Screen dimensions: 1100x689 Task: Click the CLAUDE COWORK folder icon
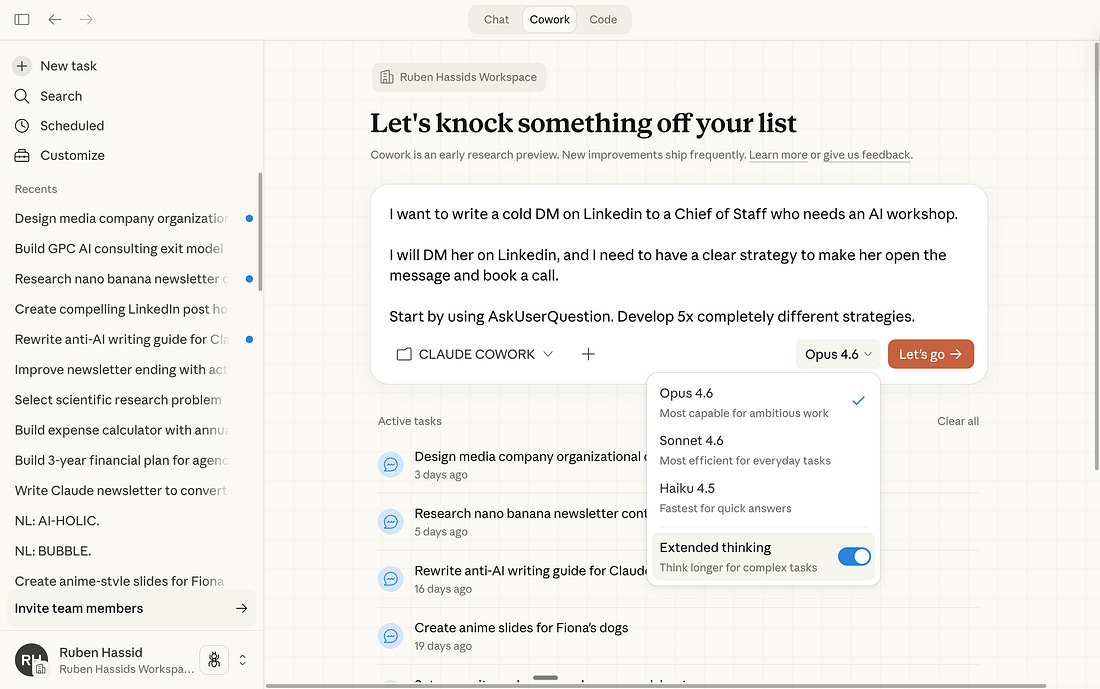[404, 354]
